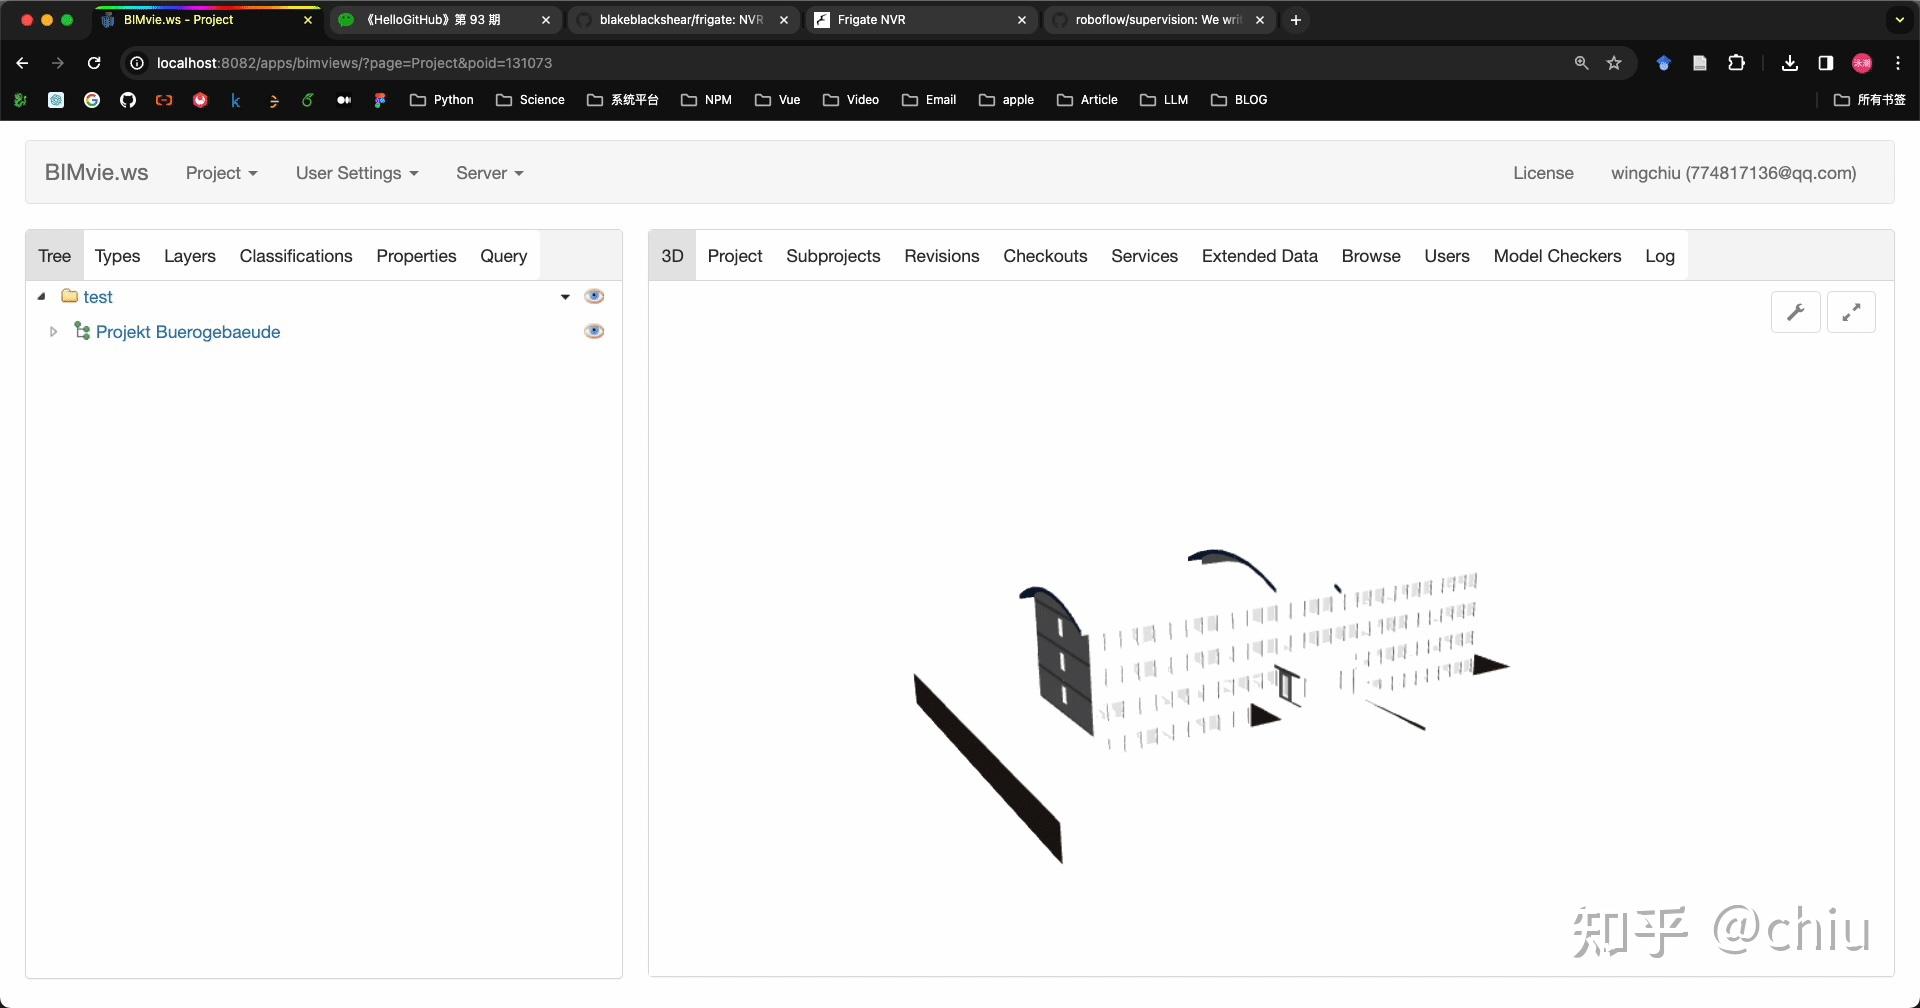Click the reader mode icon in address bar
The height and width of the screenshot is (1008, 1920).
pos(1699,62)
